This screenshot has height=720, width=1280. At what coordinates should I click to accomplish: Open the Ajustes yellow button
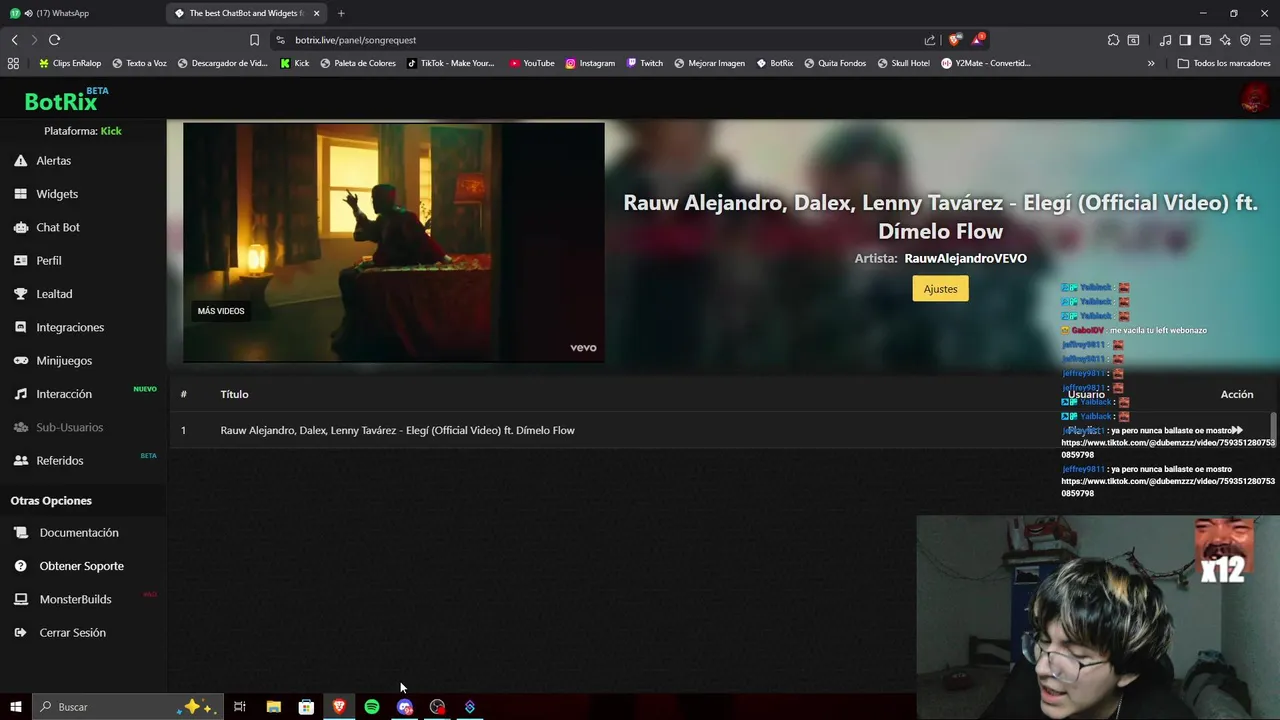(x=940, y=289)
